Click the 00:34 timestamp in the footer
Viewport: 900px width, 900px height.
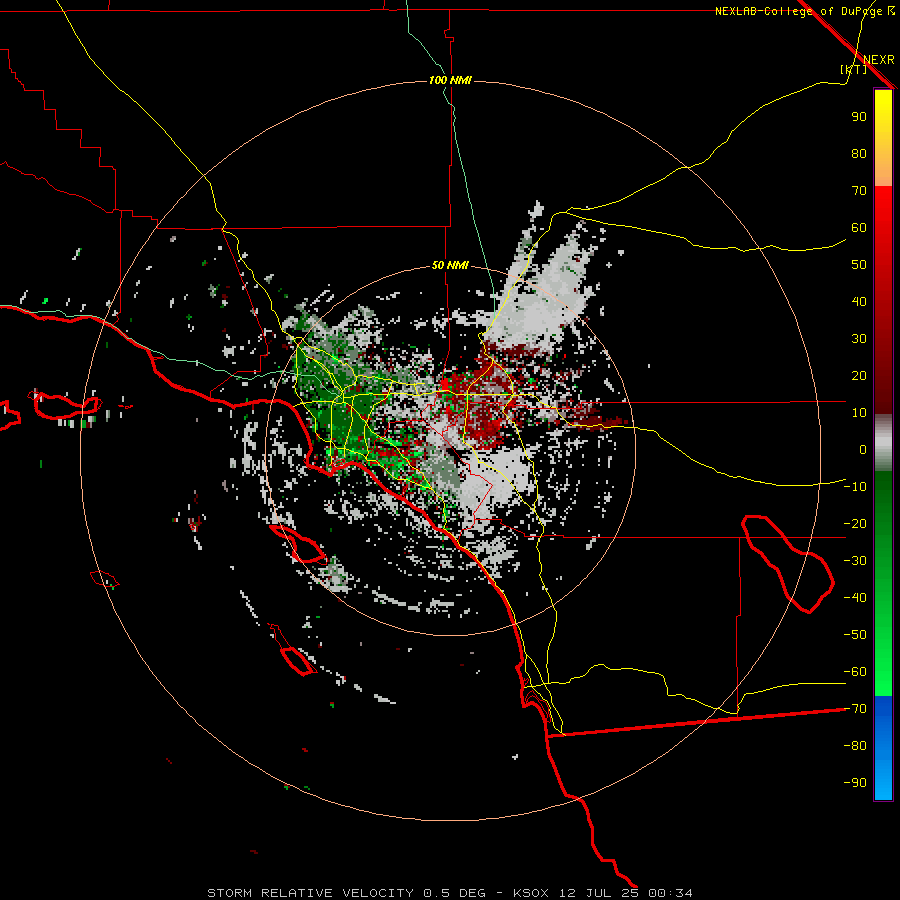point(670,893)
